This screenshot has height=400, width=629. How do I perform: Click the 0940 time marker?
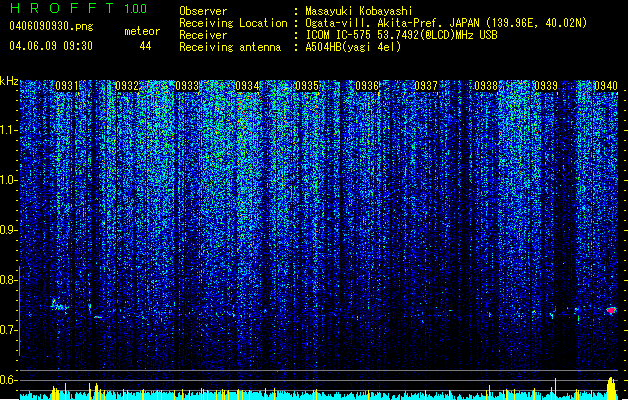[606, 86]
